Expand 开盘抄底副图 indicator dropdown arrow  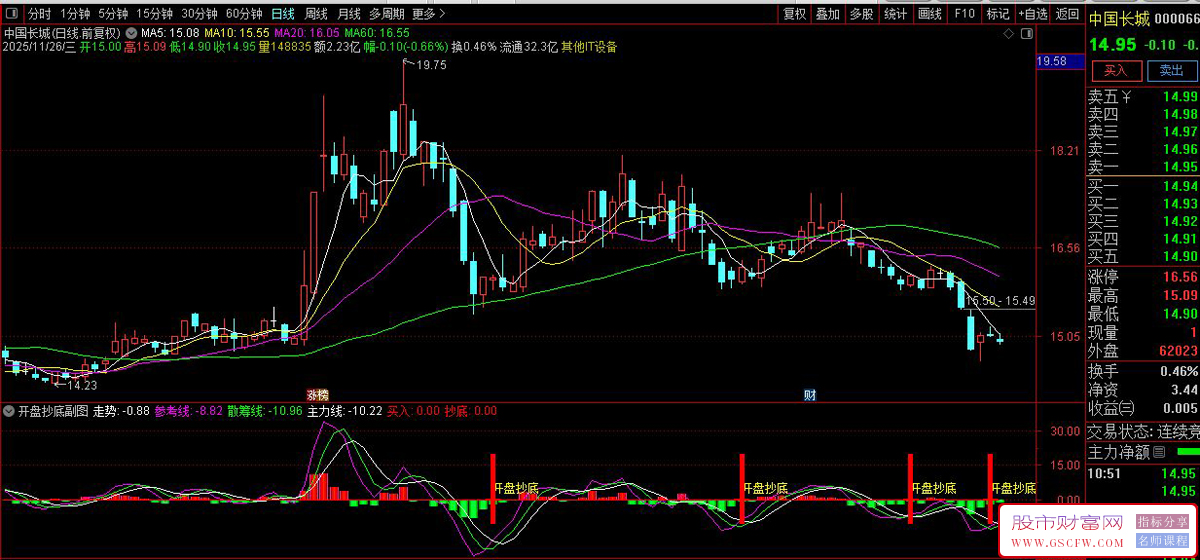pos(9,411)
